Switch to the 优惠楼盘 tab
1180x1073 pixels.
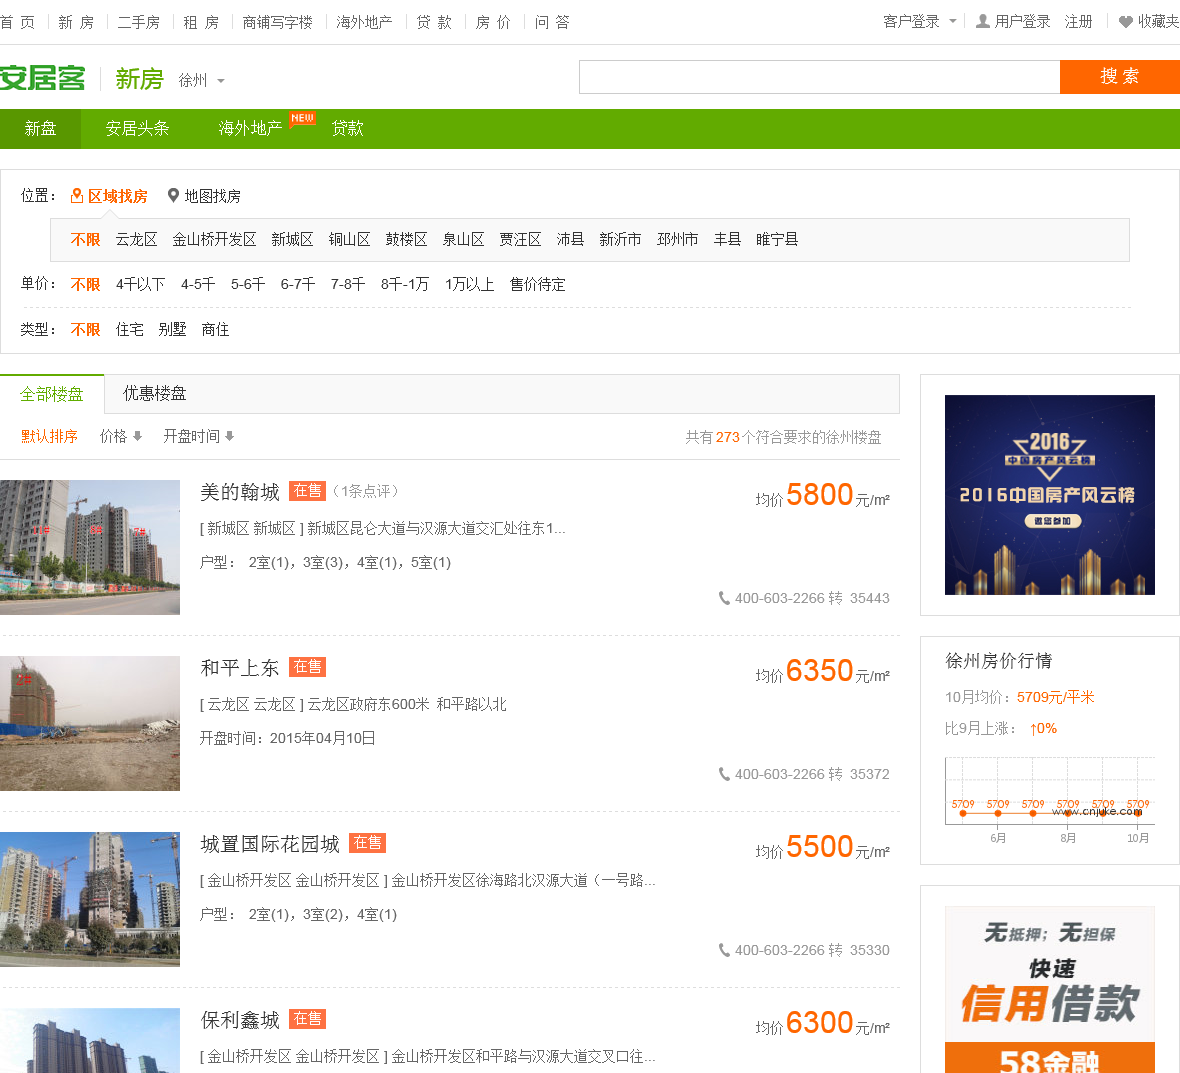(x=154, y=394)
